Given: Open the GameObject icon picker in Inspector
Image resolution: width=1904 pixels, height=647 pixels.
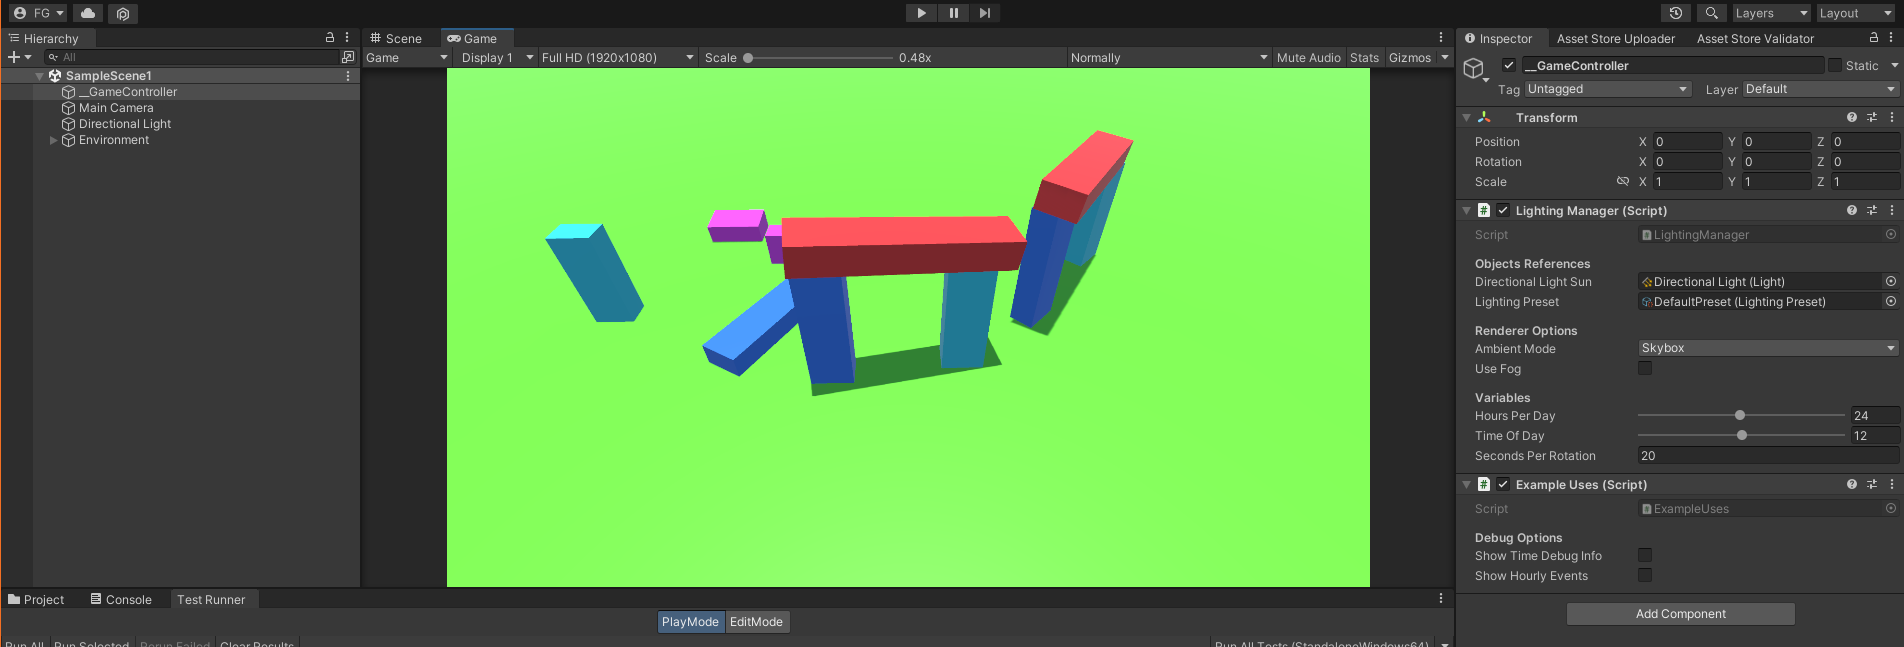Looking at the screenshot, I should tap(1476, 69).
